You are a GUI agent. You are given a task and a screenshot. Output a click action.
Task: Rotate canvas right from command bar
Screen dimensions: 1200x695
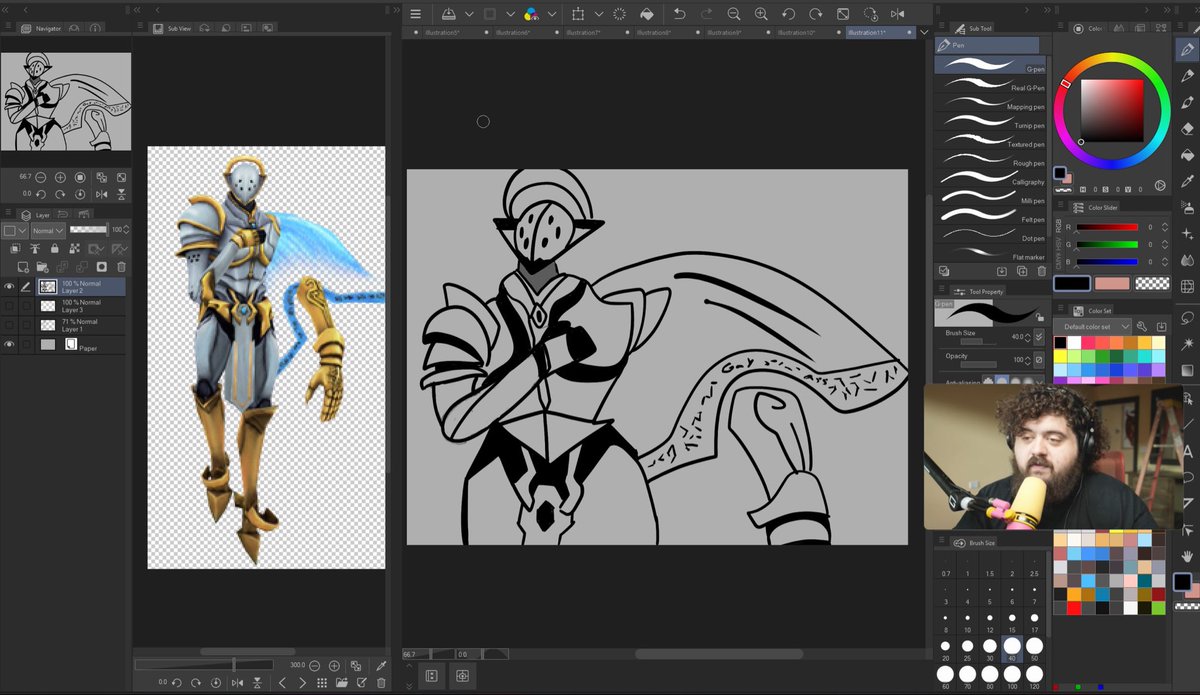[815, 14]
